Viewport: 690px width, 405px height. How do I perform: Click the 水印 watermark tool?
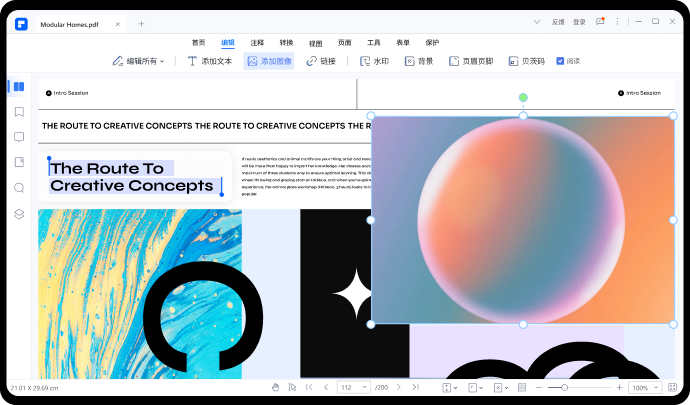374,61
